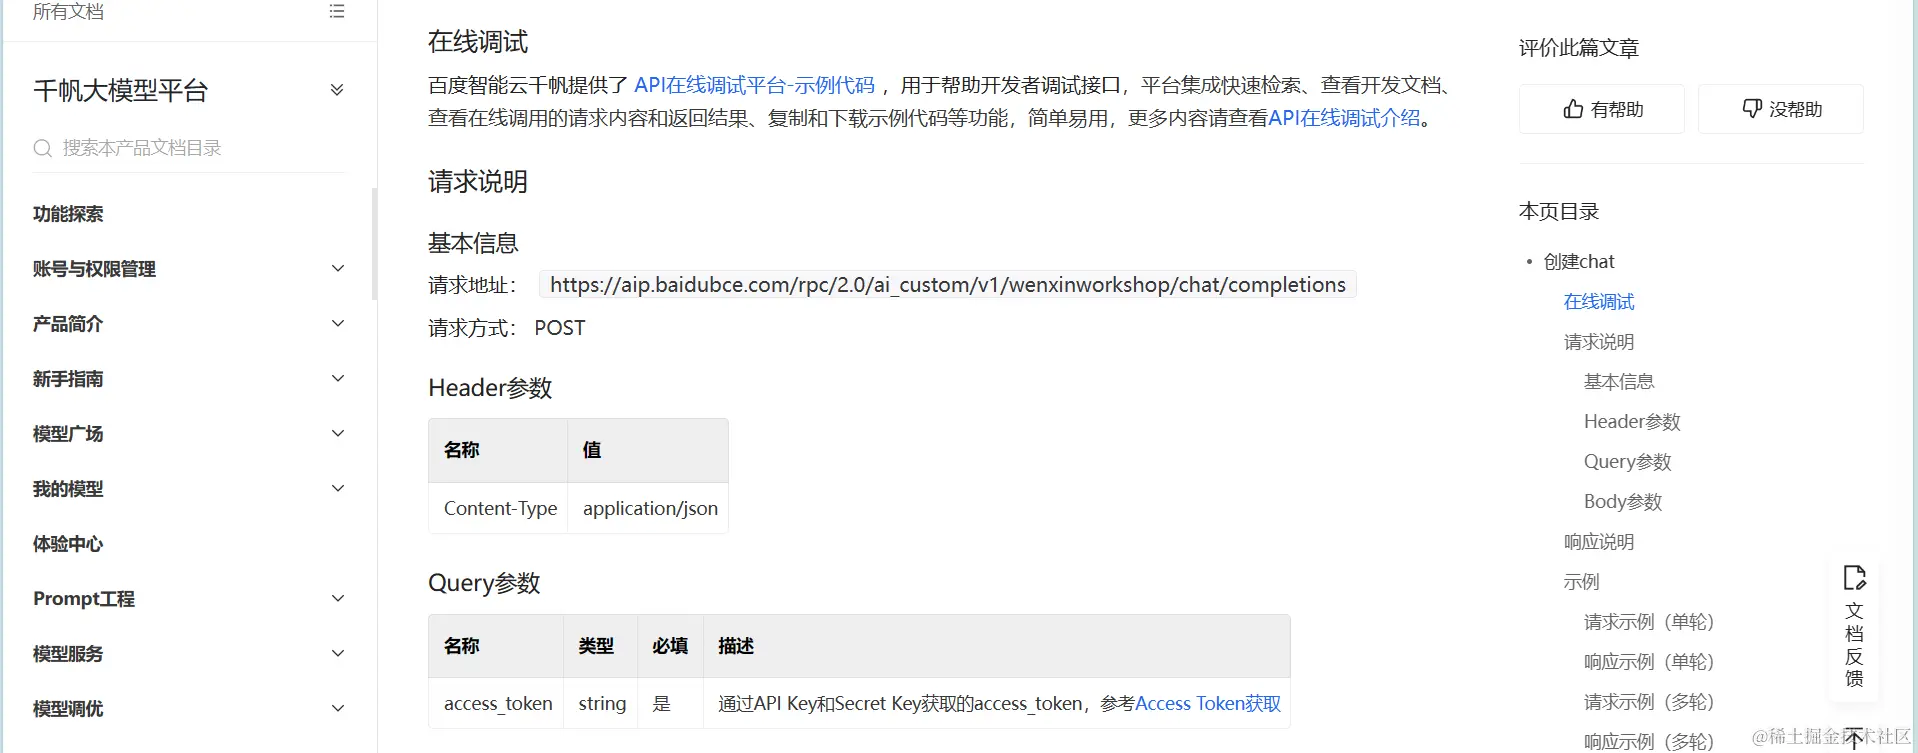This screenshot has width=1918, height=753.
Task: Jump to Header参数 in page outline
Action: (1632, 422)
